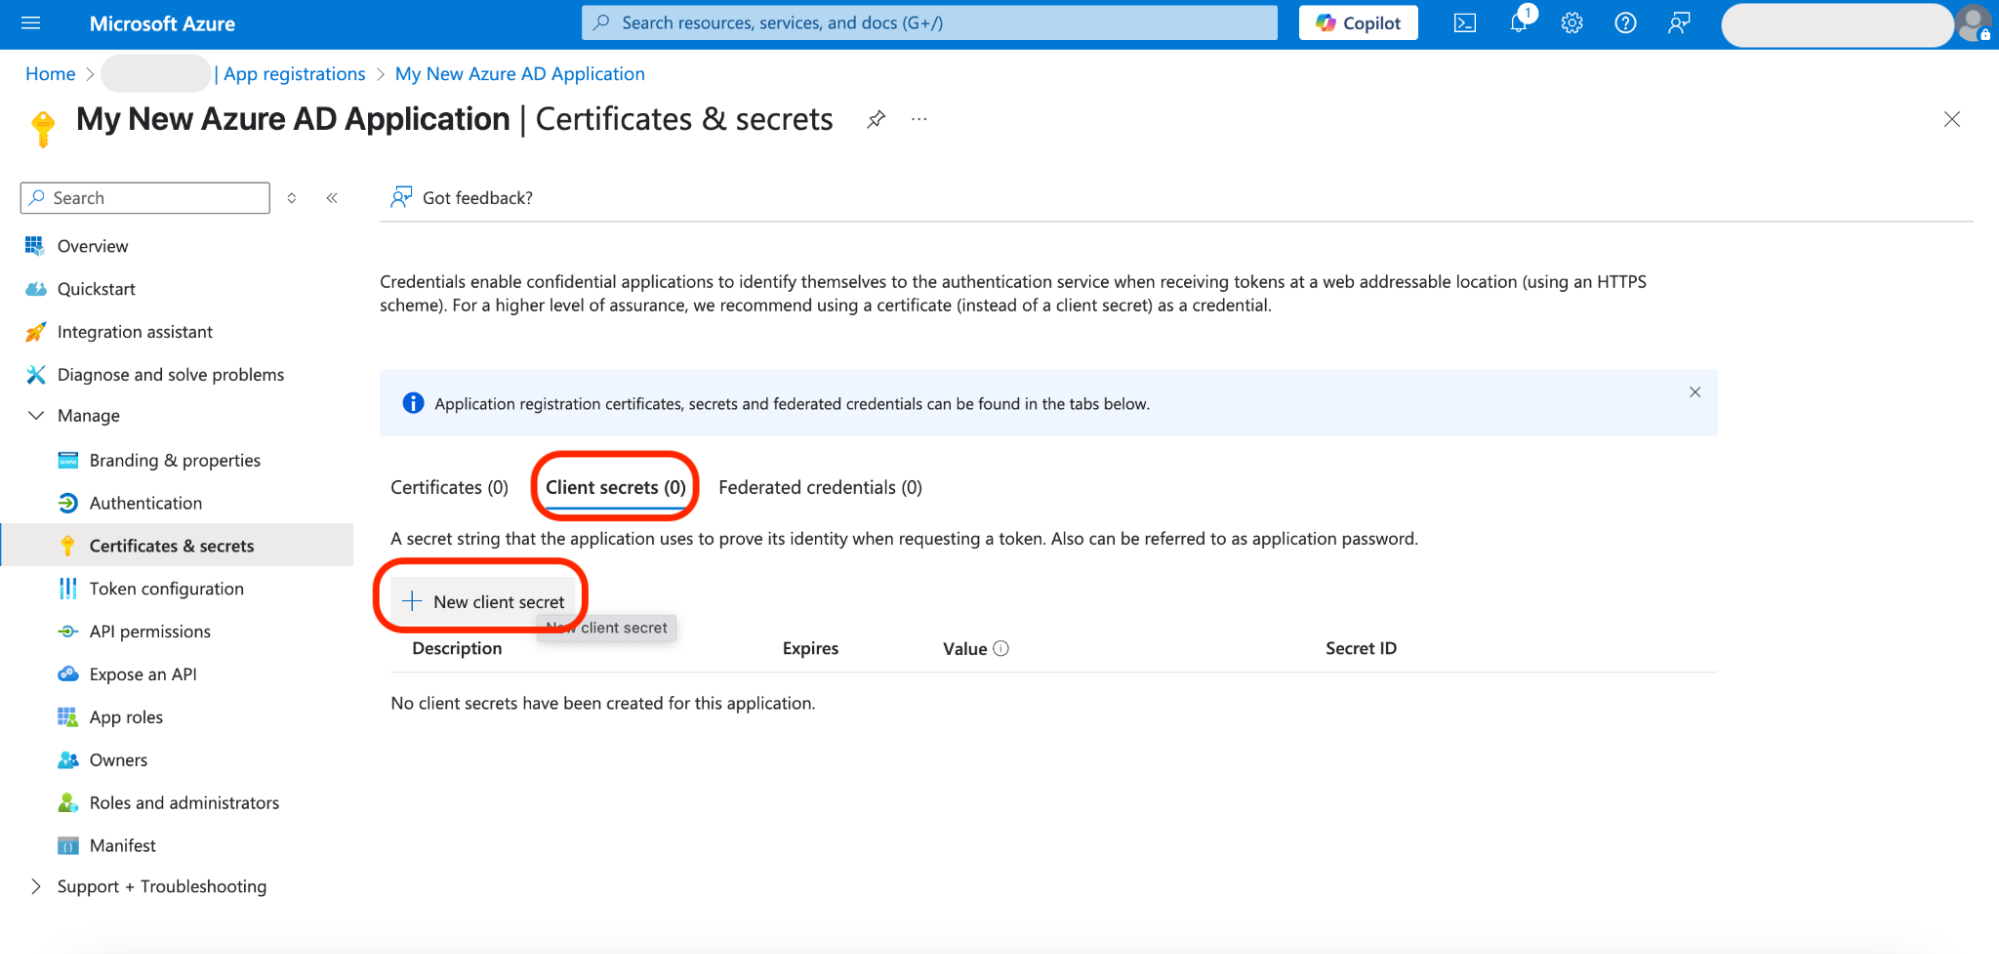Open portal settings gear
This screenshot has width=1999, height=954.
point(1572,23)
